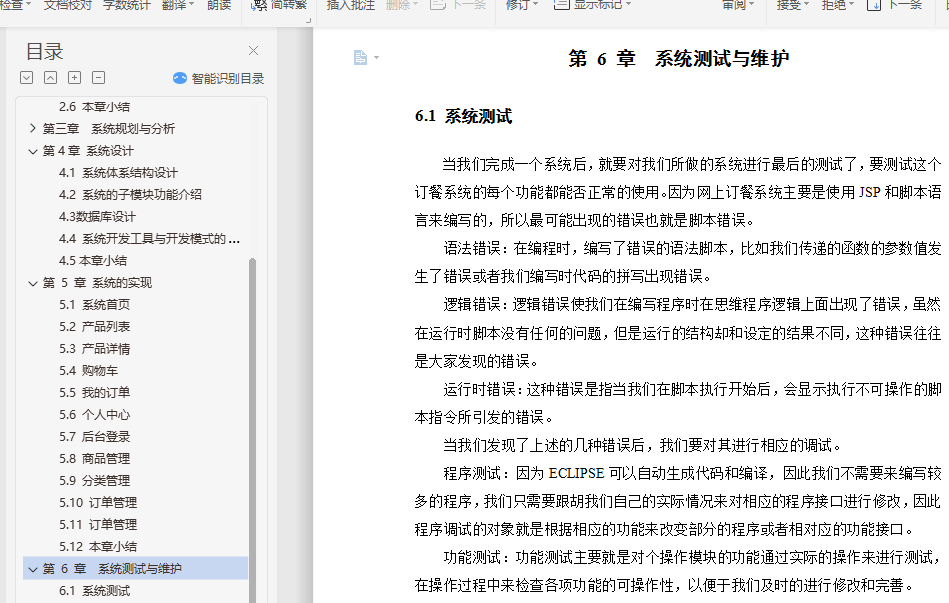
Task: Click 插入批注 in the toolbar
Action: pos(350,5)
